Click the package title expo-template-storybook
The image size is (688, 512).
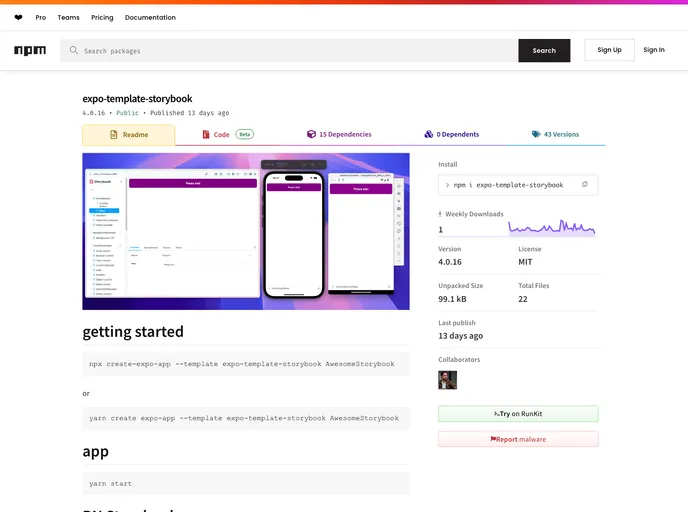[x=137, y=99]
